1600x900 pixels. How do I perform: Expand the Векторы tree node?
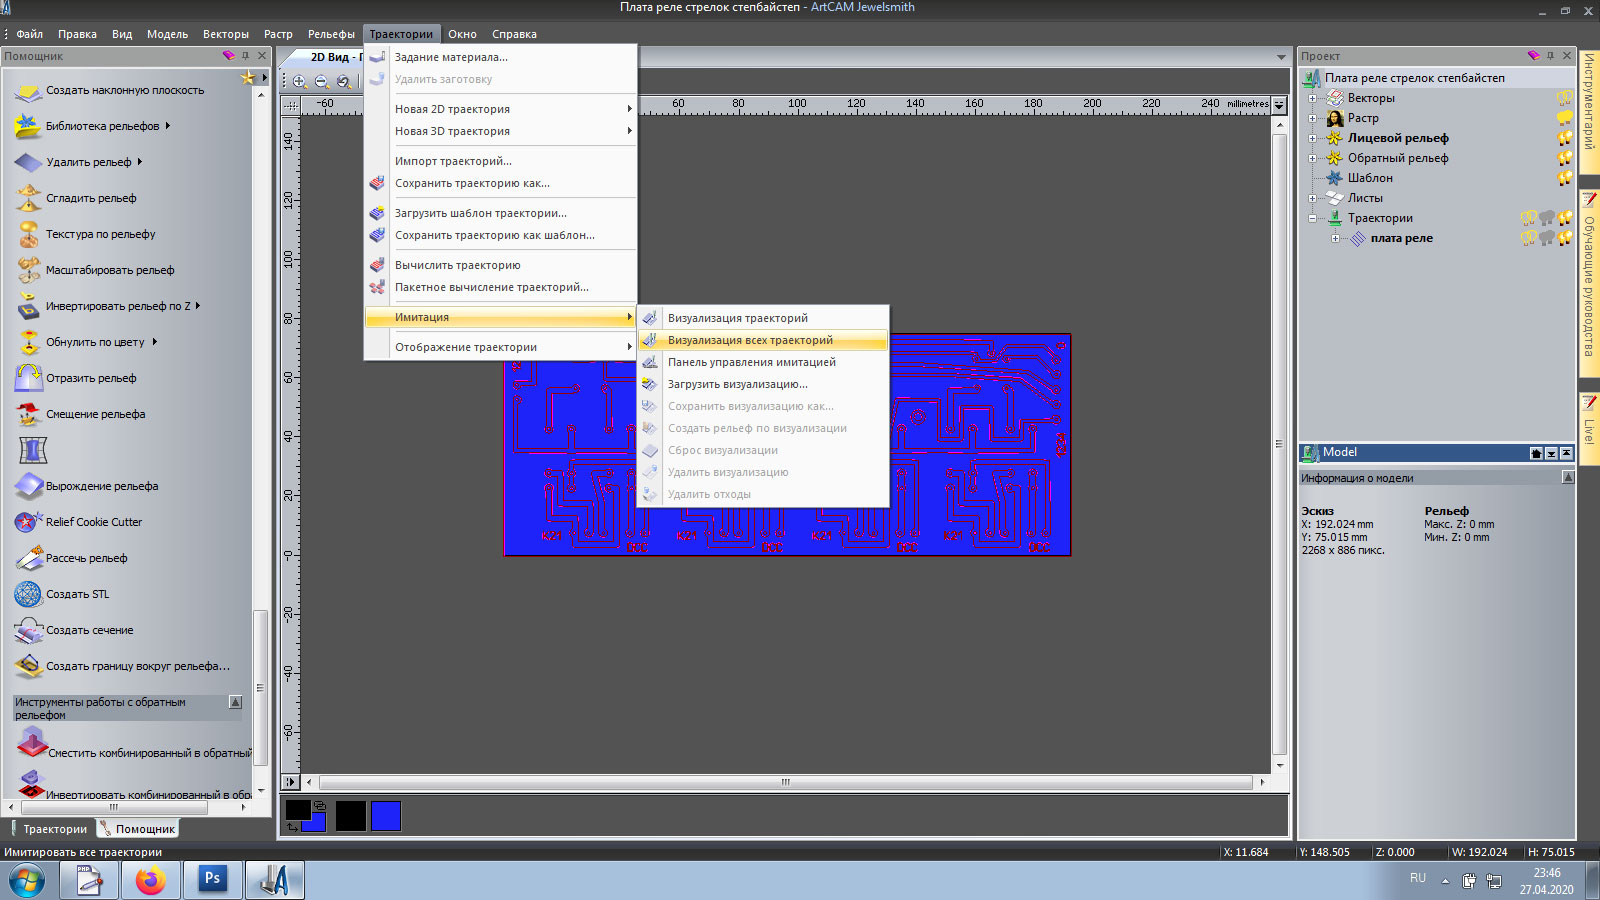(x=1312, y=98)
